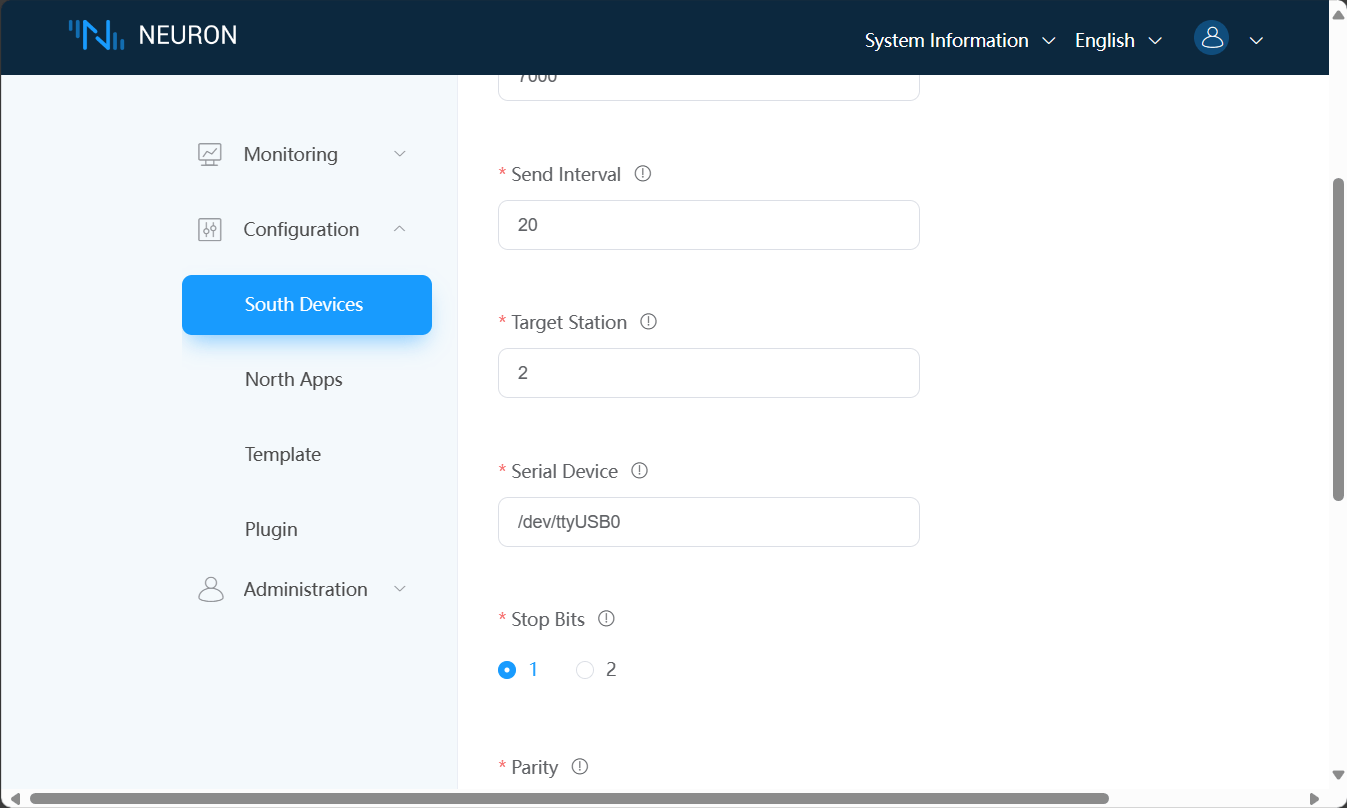Click the Parity info icon
1347x808 pixels.
point(580,766)
